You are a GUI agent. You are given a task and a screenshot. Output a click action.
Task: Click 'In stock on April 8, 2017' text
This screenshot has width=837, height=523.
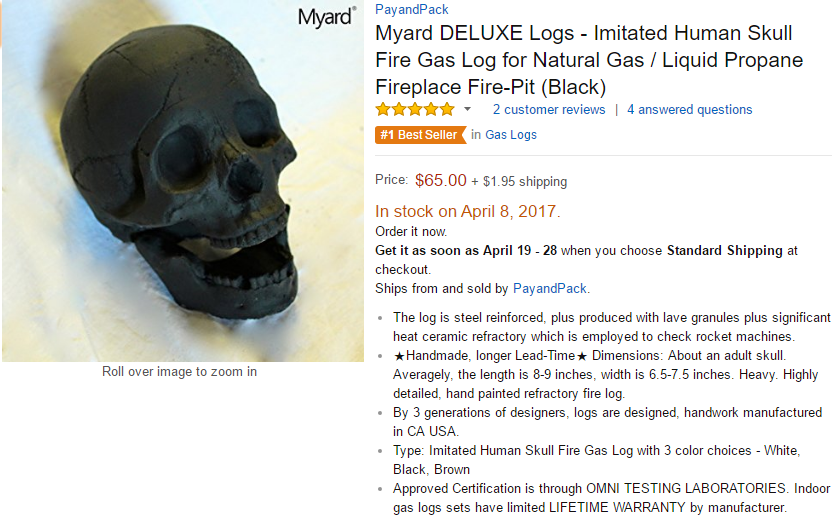pos(468,211)
